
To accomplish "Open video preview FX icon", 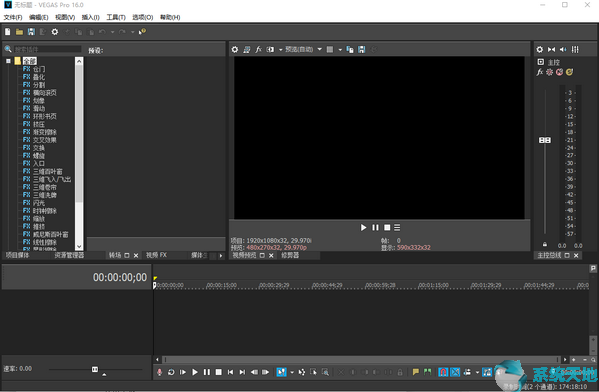I will click(258, 49).
